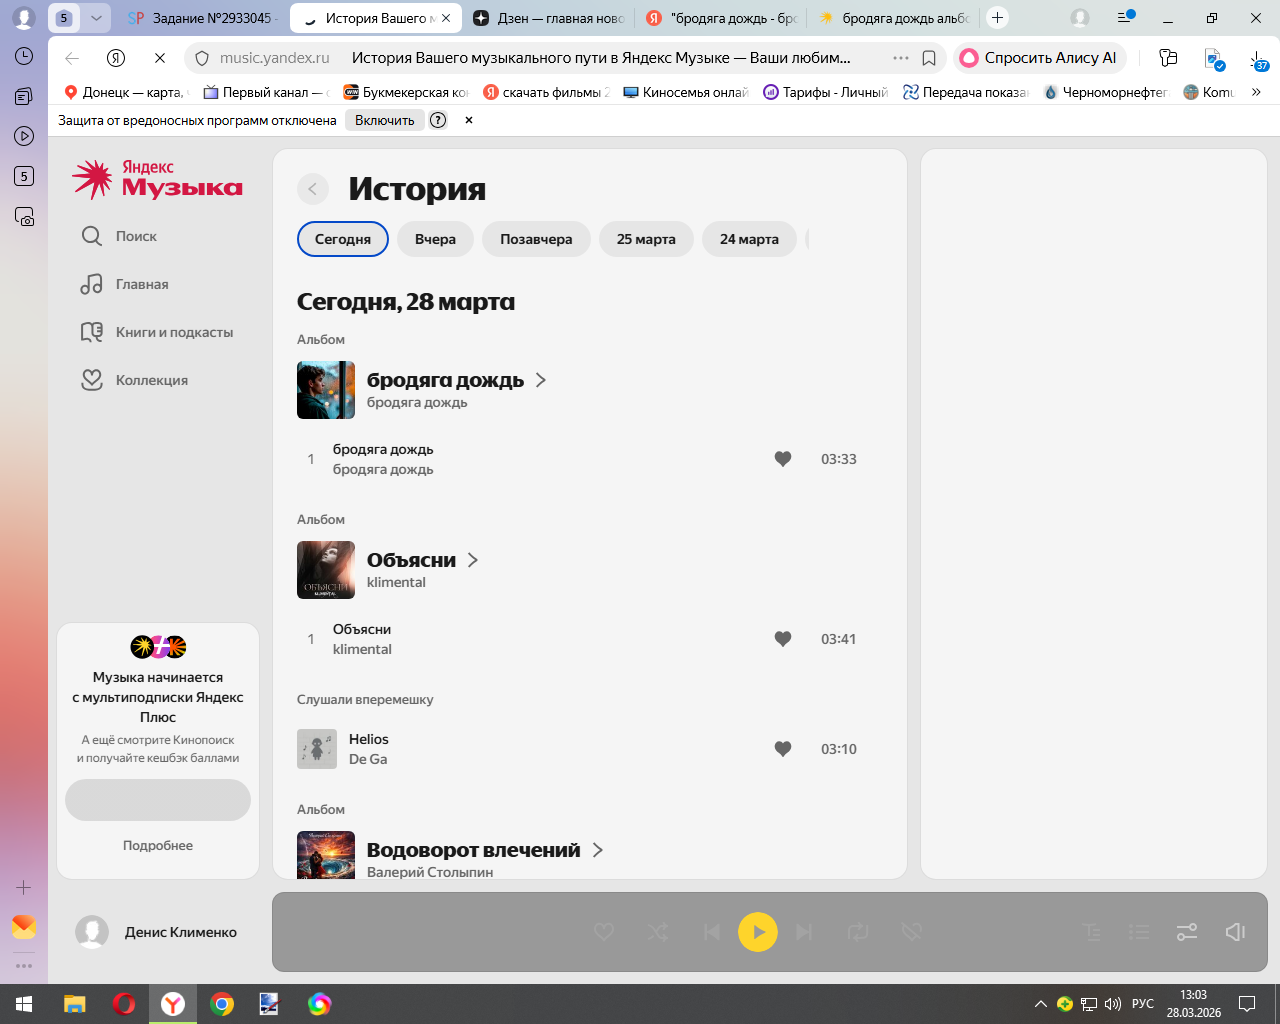Click the Включить protection button

tap(384, 120)
